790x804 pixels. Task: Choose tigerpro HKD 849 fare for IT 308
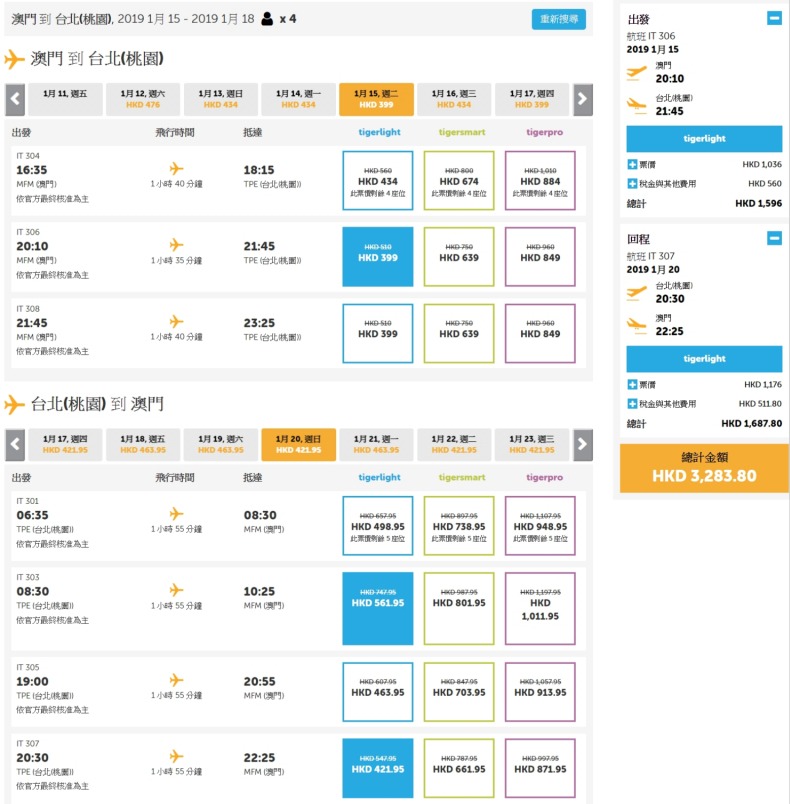[x=540, y=333]
